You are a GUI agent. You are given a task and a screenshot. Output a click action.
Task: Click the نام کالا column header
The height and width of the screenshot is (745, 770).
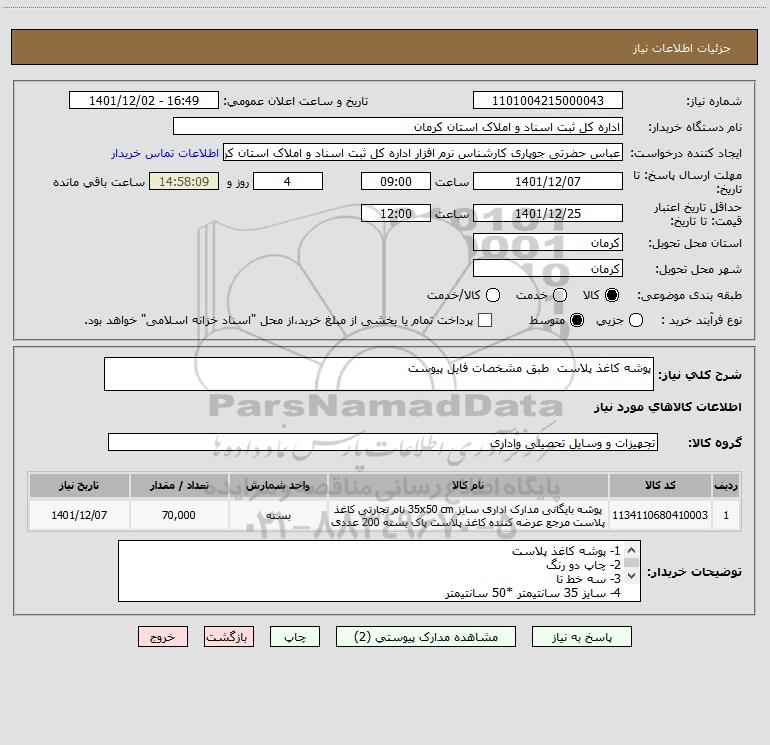(468, 485)
